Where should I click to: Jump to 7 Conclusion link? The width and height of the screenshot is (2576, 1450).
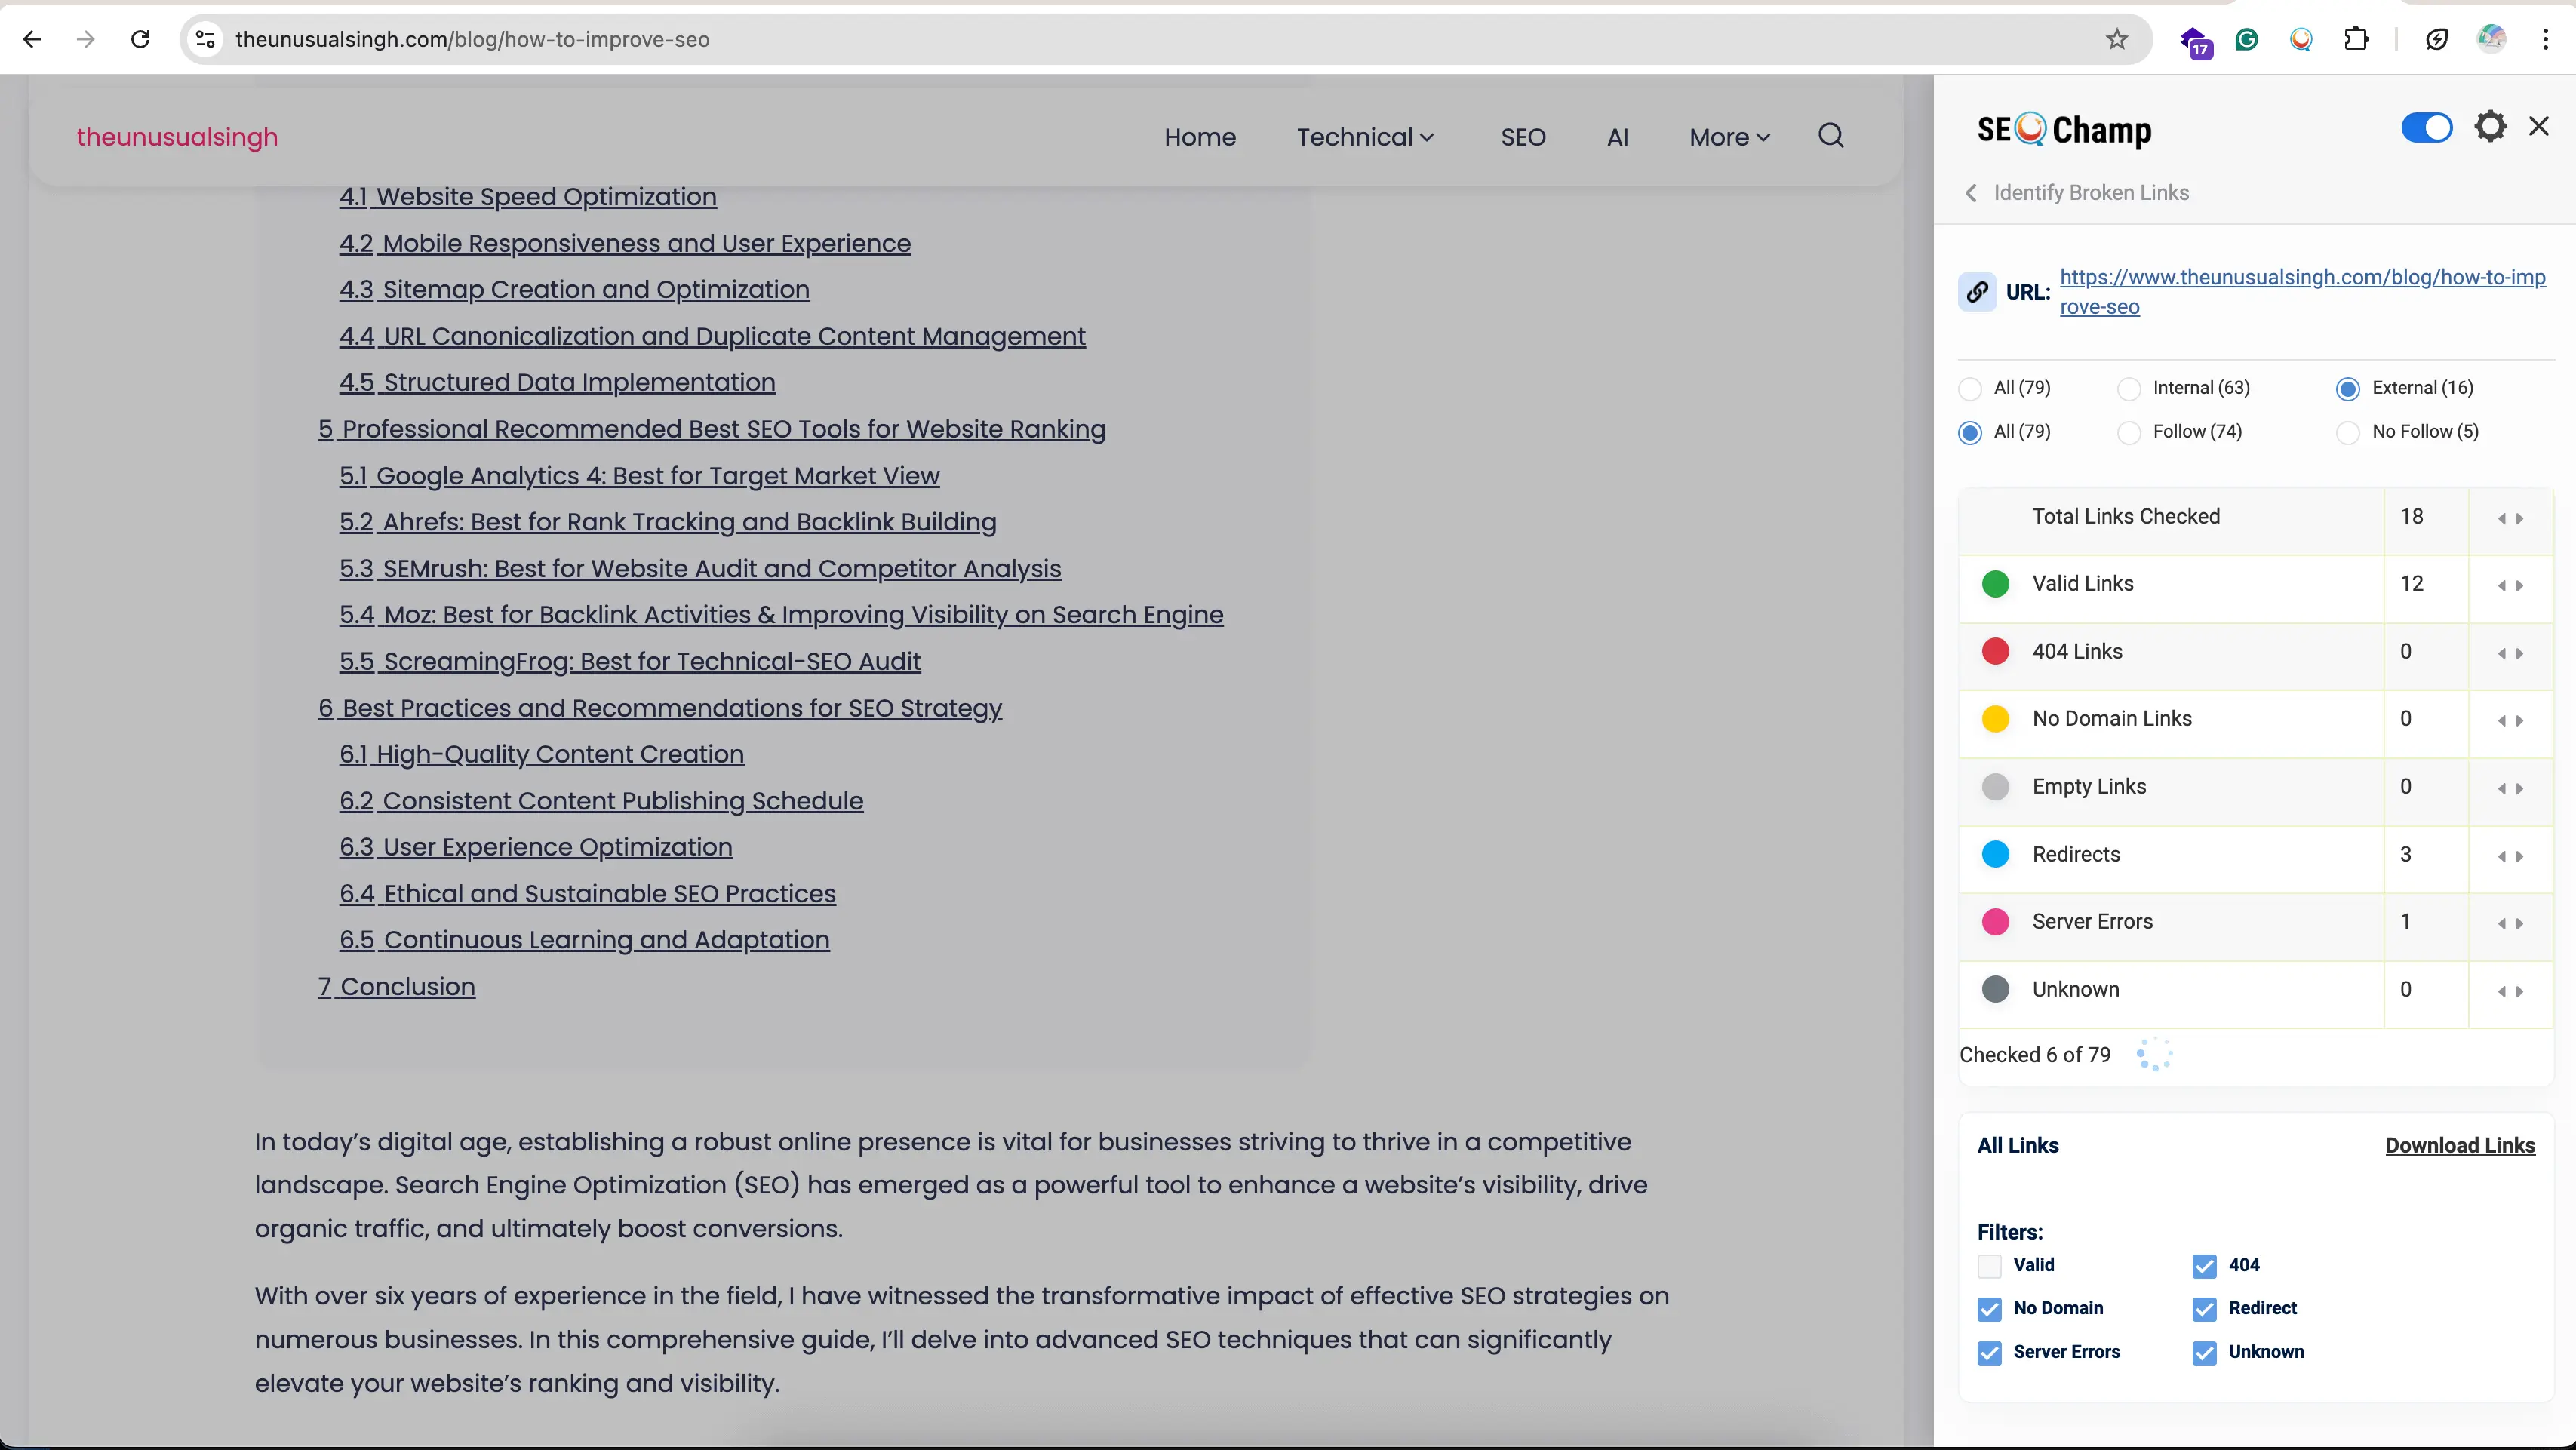(x=396, y=986)
